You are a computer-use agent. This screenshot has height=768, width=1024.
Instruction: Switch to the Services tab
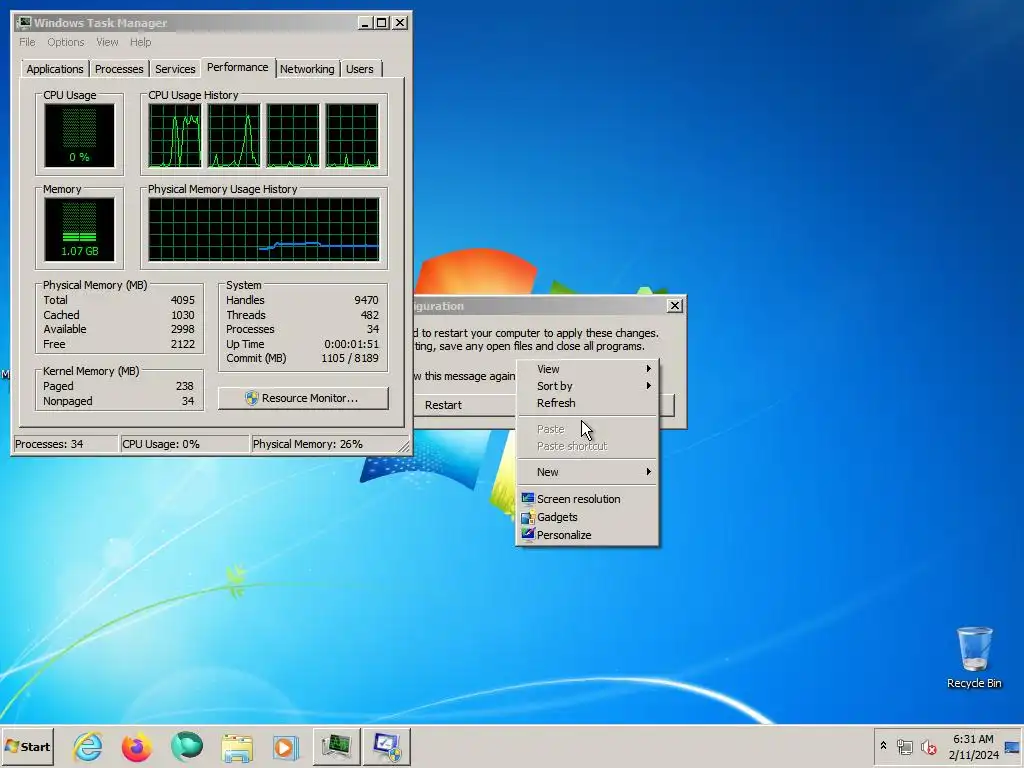[x=175, y=69]
